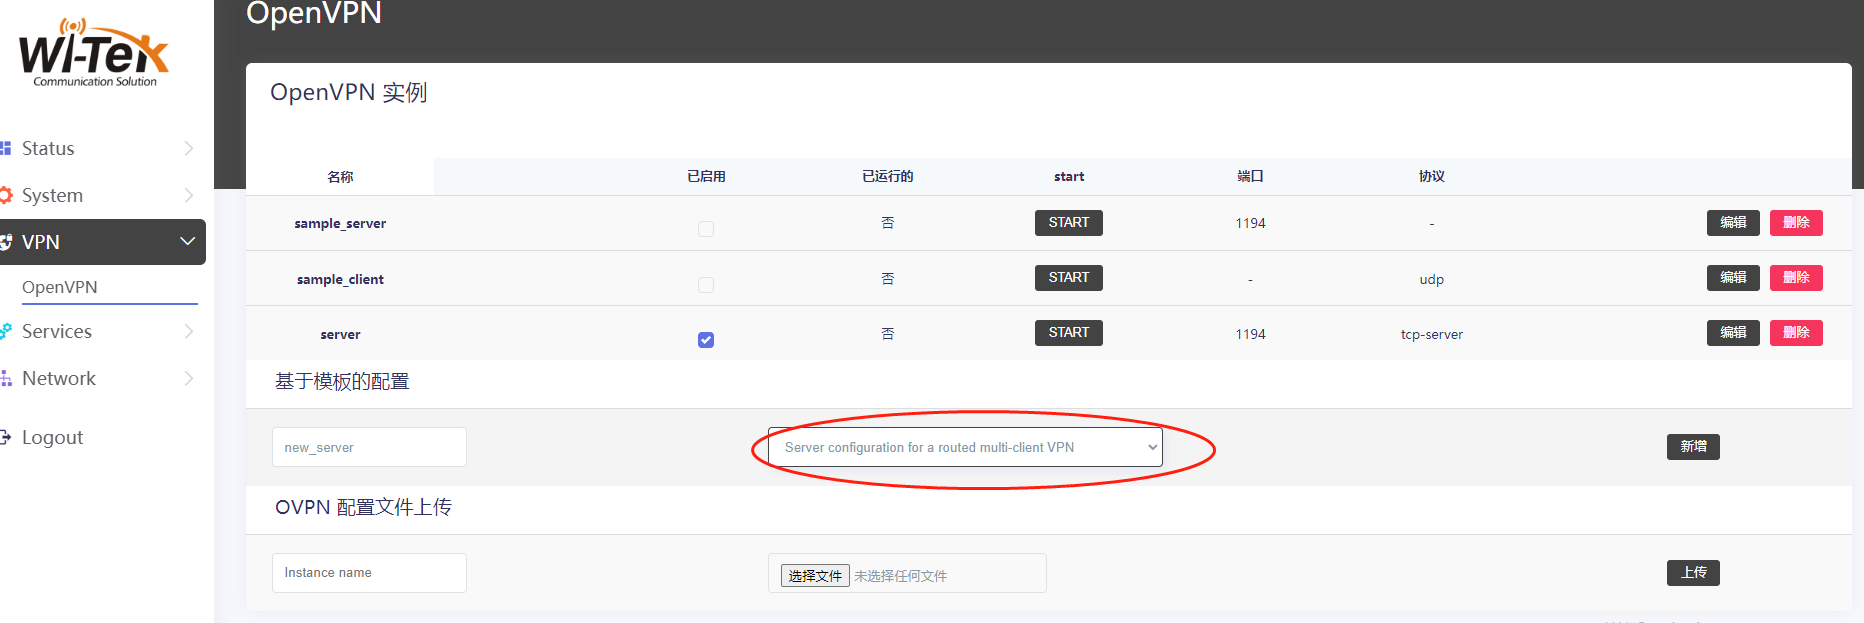Delete the sample_client instance
Viewport: 1864px width, 623px height.
[x=1796, y=278]
